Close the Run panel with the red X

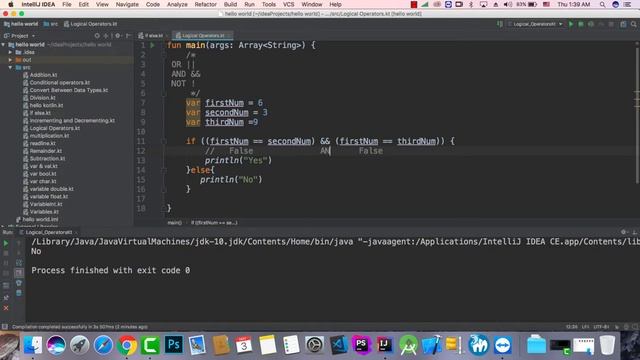click(6, 308)
